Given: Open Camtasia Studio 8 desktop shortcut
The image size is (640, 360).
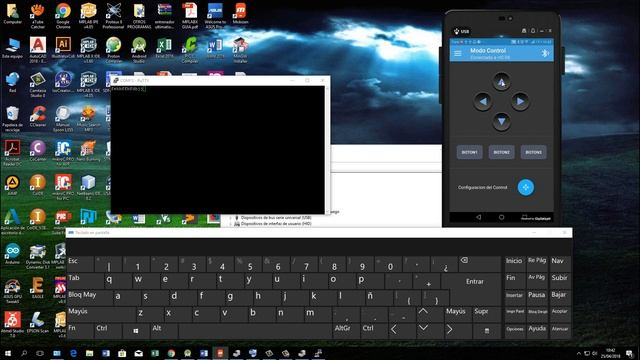Looking at the screenshot, I should 38,84.
